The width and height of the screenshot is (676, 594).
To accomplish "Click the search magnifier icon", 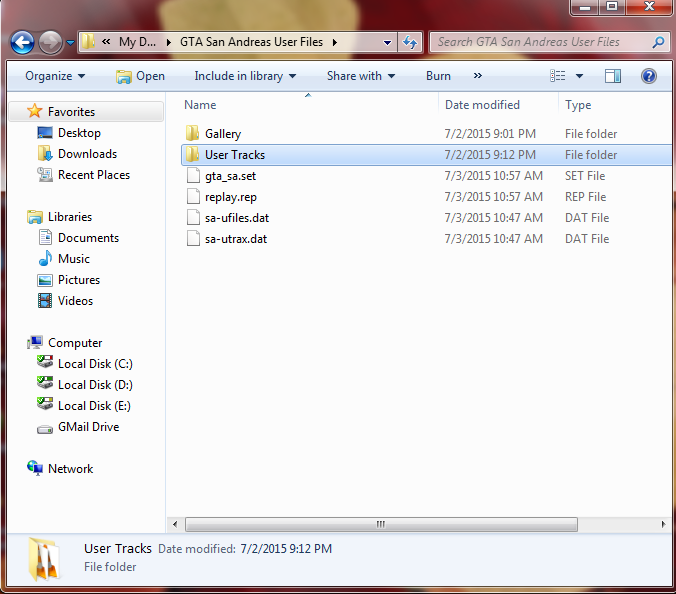I will point(658,42).
